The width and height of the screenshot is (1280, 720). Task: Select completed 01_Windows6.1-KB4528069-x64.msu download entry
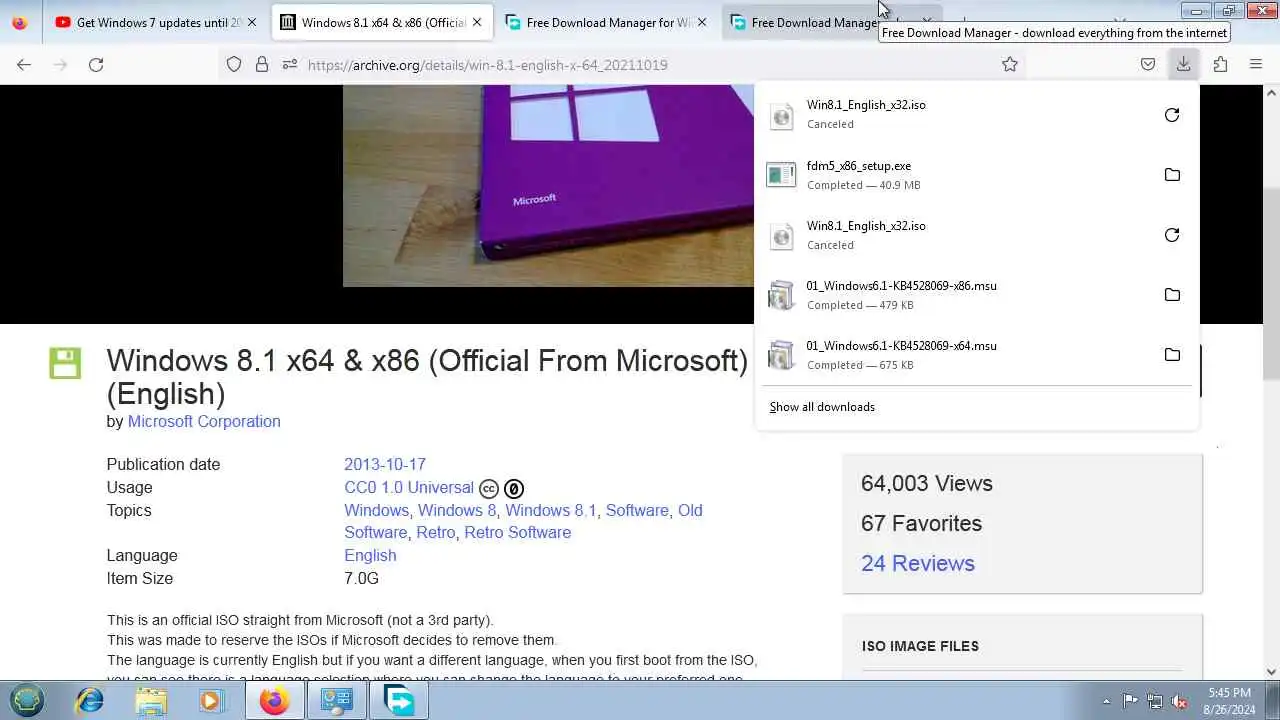point(975,355)
